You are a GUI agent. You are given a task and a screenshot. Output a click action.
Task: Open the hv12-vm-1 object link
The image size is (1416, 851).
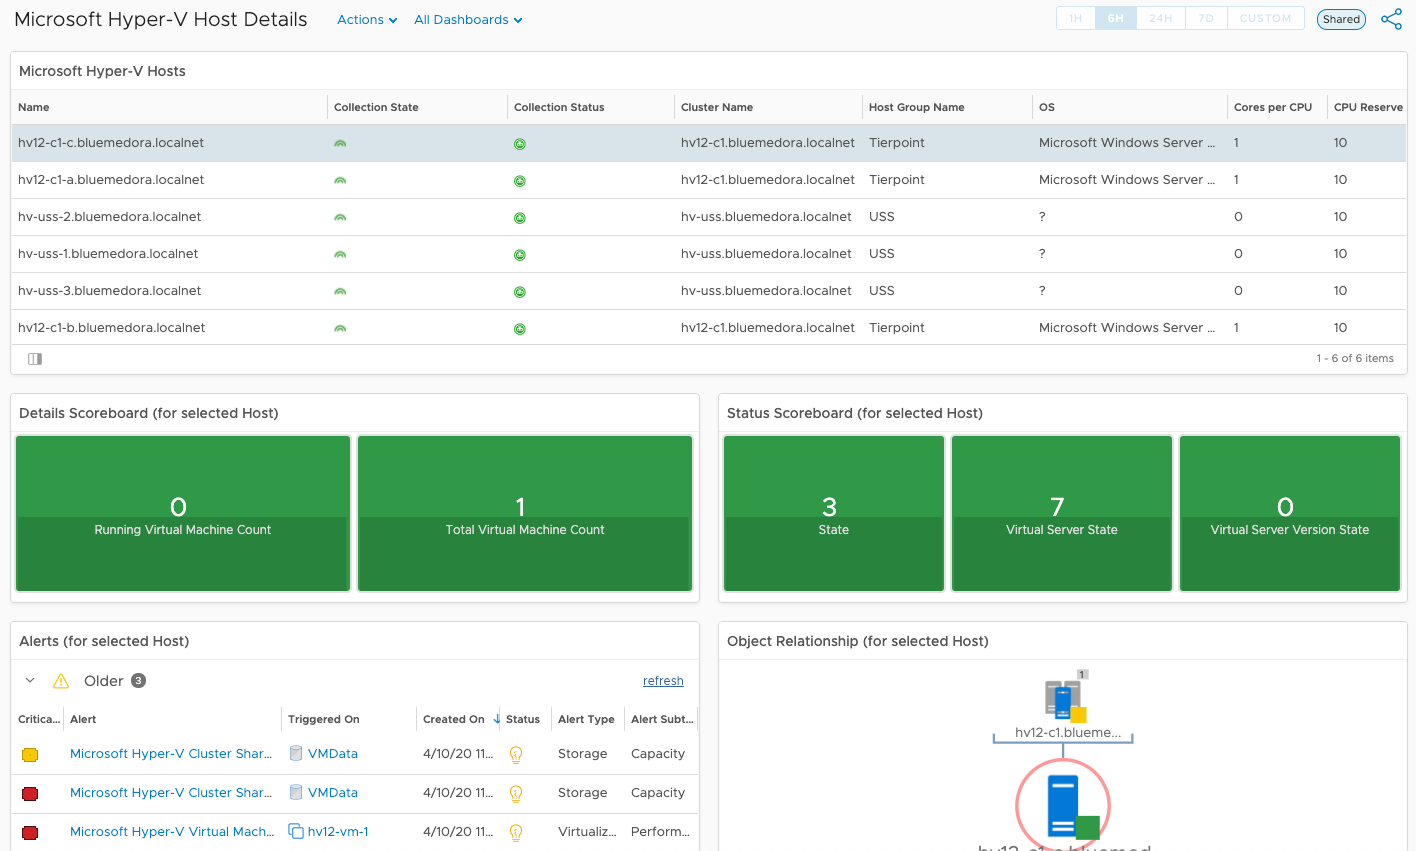click(x=338, y=832)
